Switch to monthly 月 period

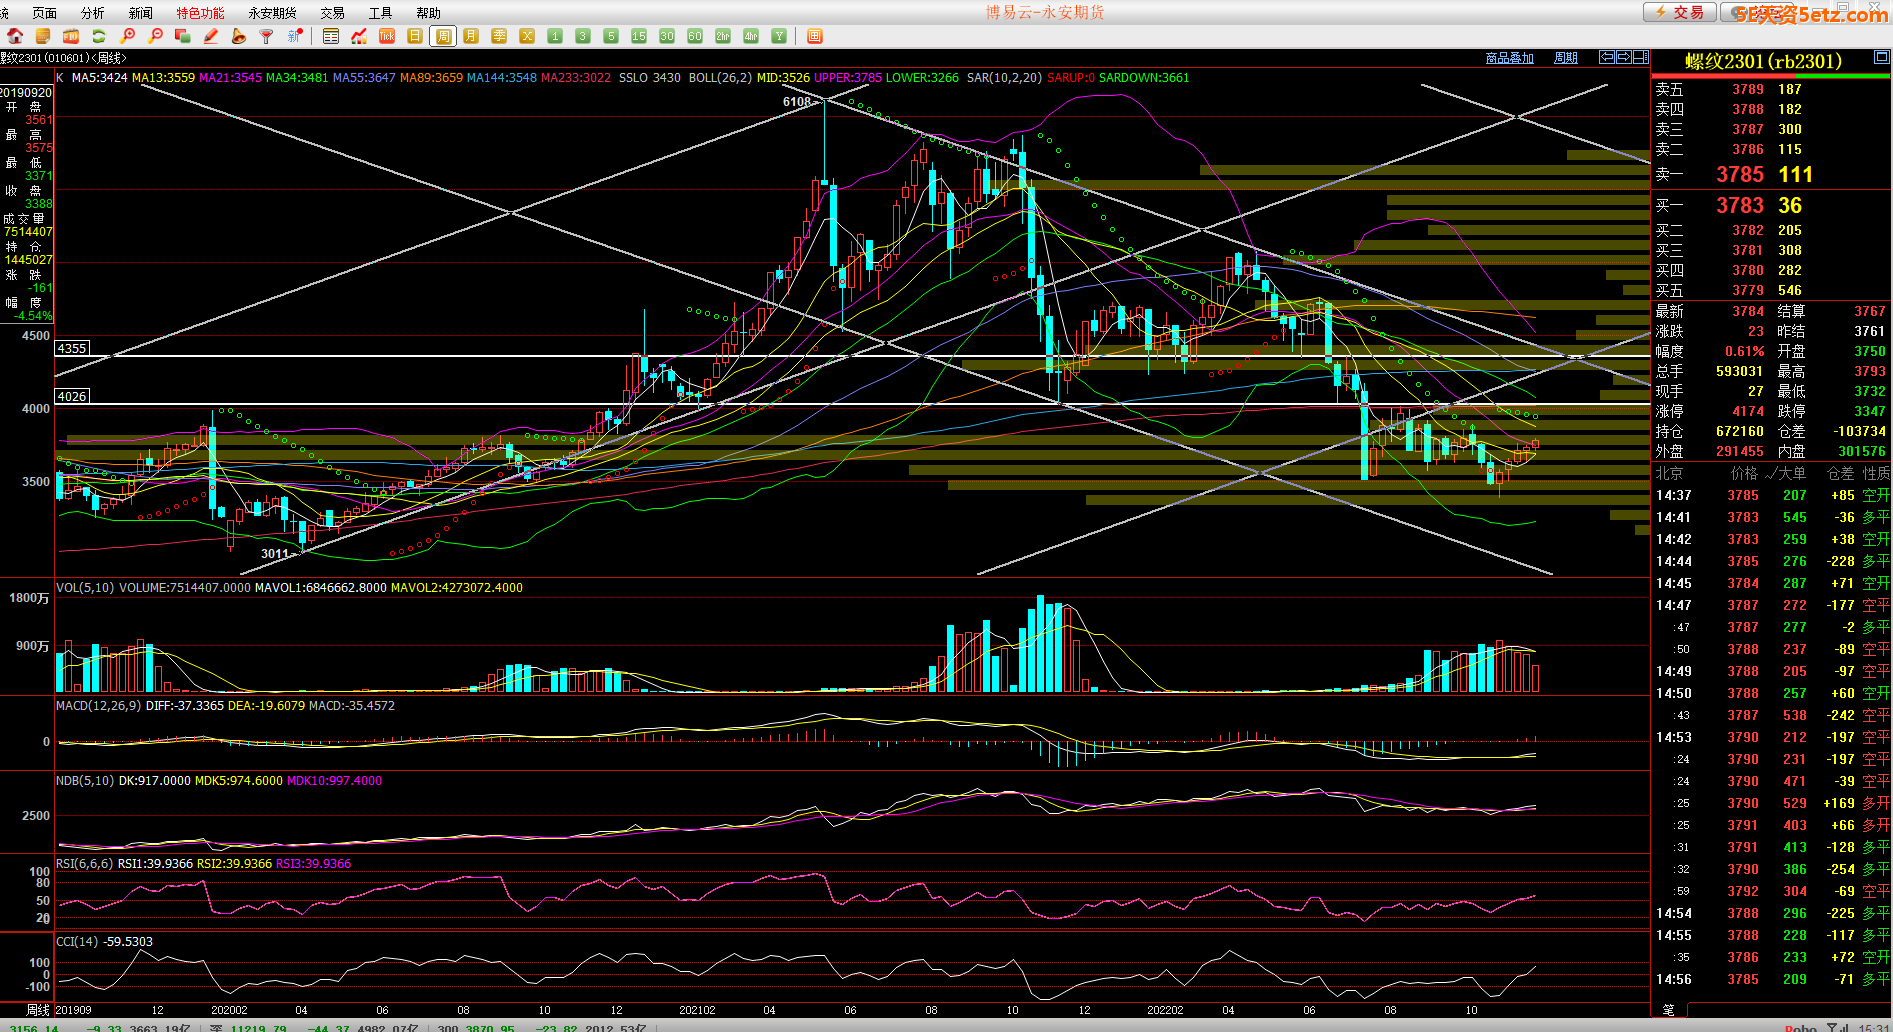471,36
